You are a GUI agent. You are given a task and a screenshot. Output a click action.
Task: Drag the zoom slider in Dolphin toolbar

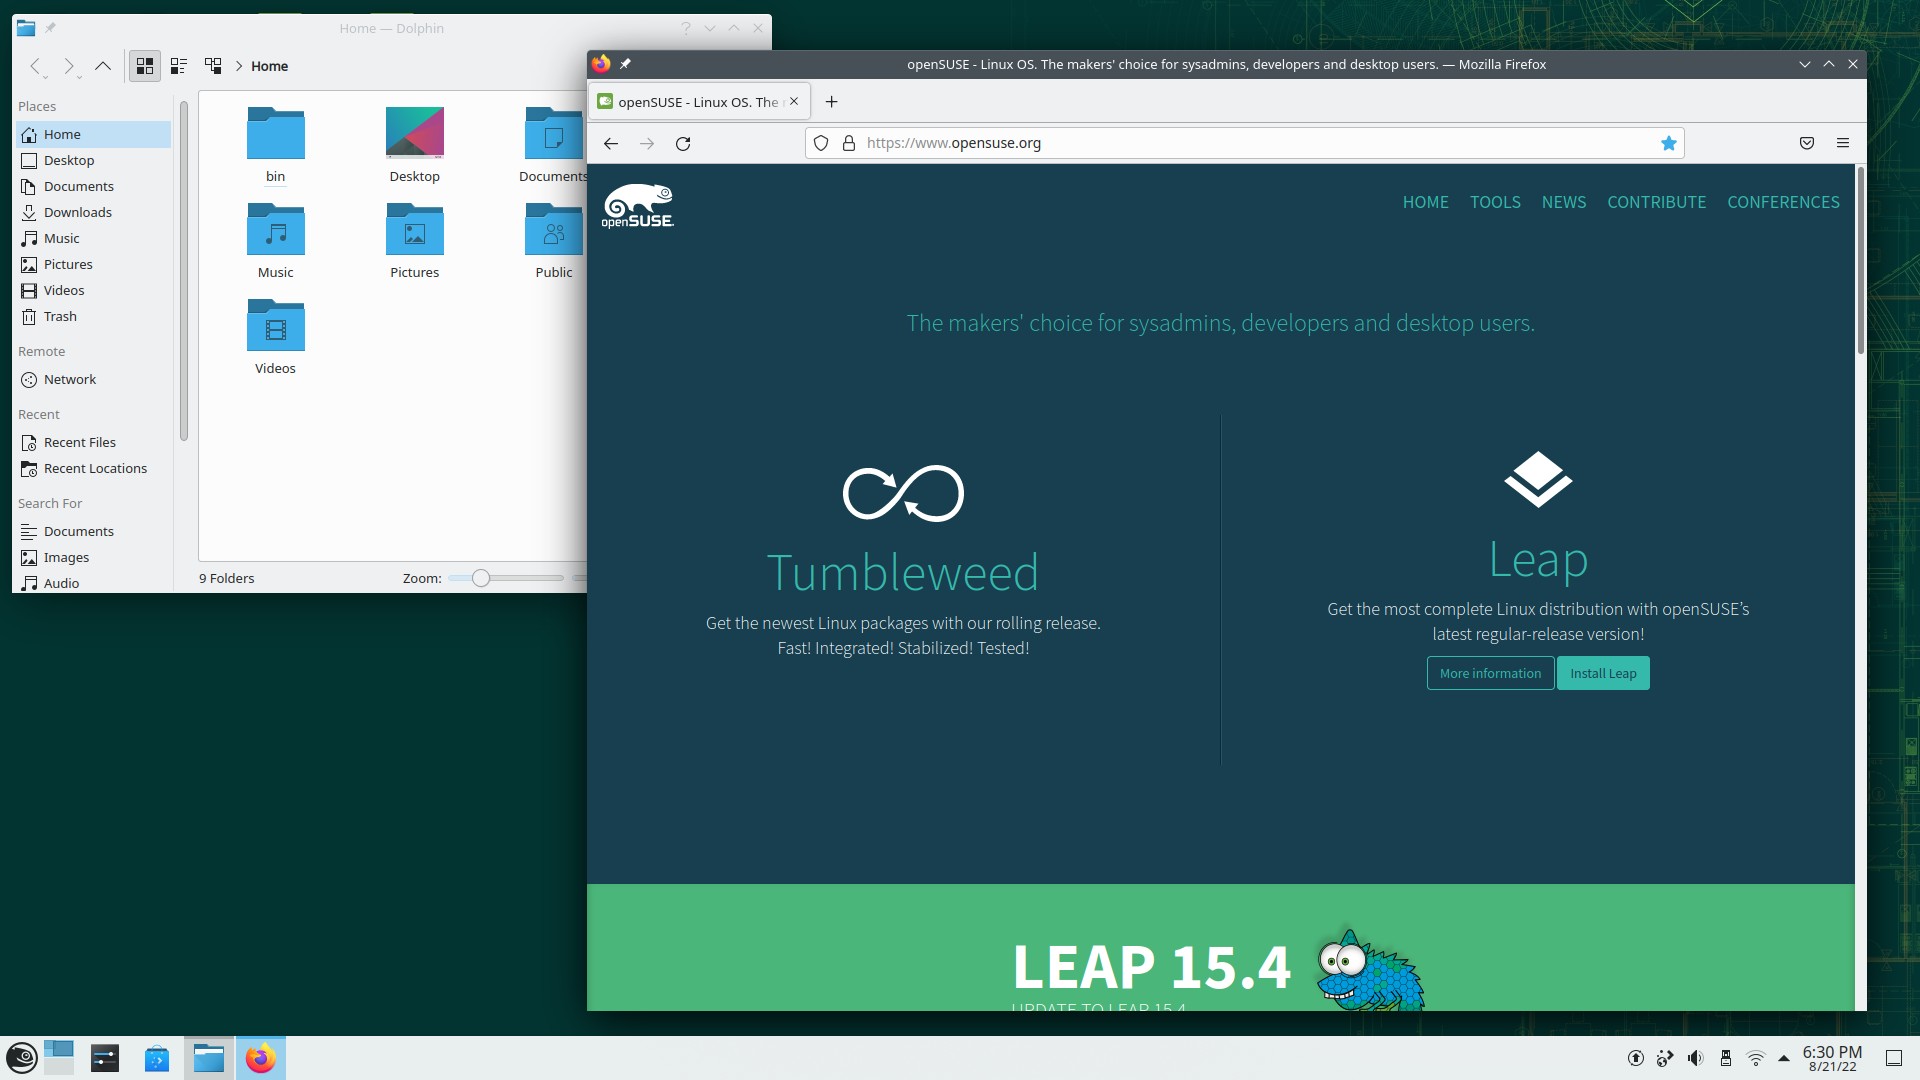(480, 578)
